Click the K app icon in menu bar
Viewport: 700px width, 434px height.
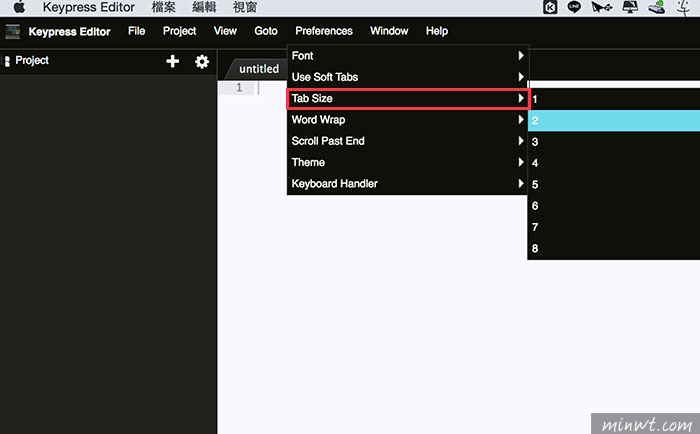click(550, 7)
